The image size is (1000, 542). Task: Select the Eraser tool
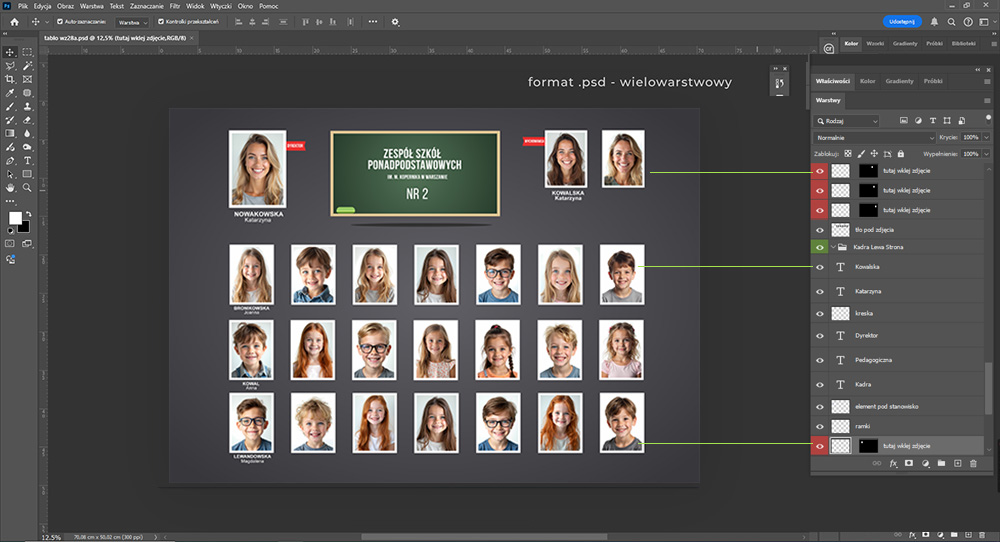click(x=27, y=120)
